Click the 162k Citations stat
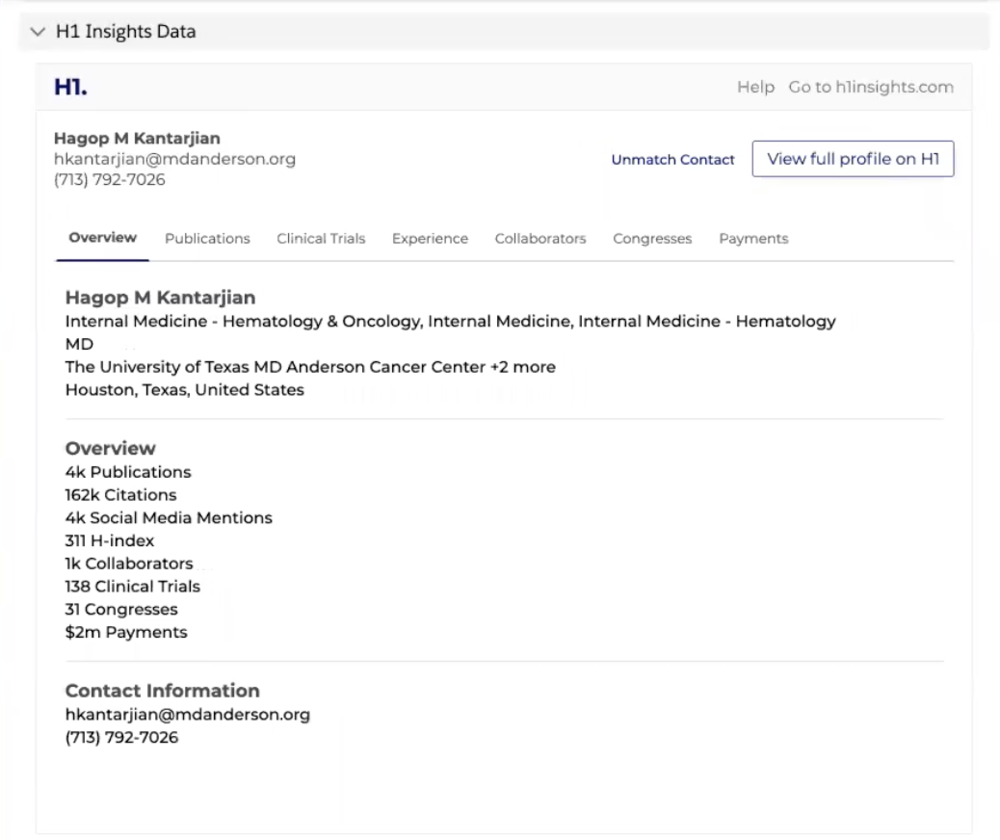Viewport: 1000px width, 840px height. 121,495
